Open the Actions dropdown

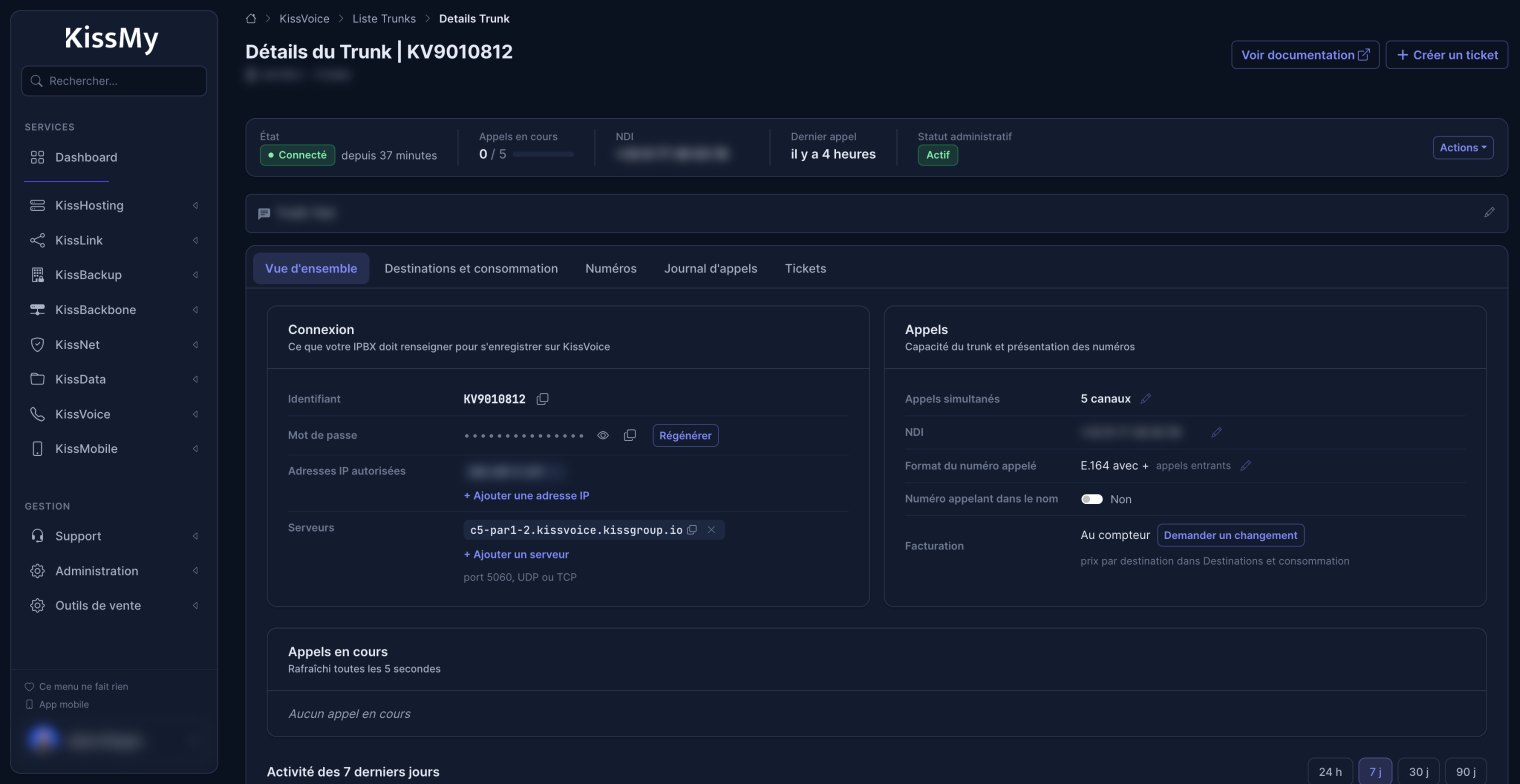click(x=1463, y=148)
